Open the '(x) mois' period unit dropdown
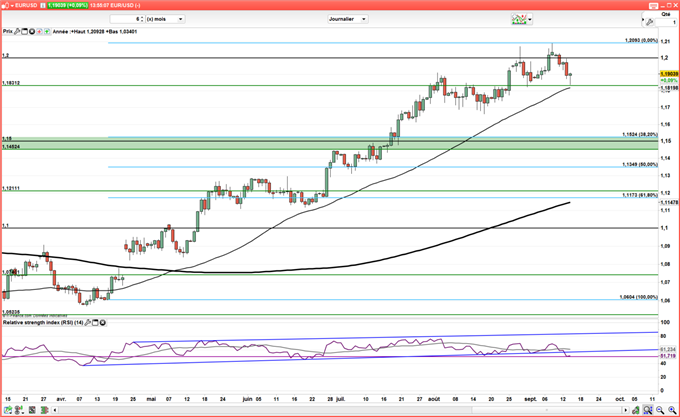 click(165, 19)
